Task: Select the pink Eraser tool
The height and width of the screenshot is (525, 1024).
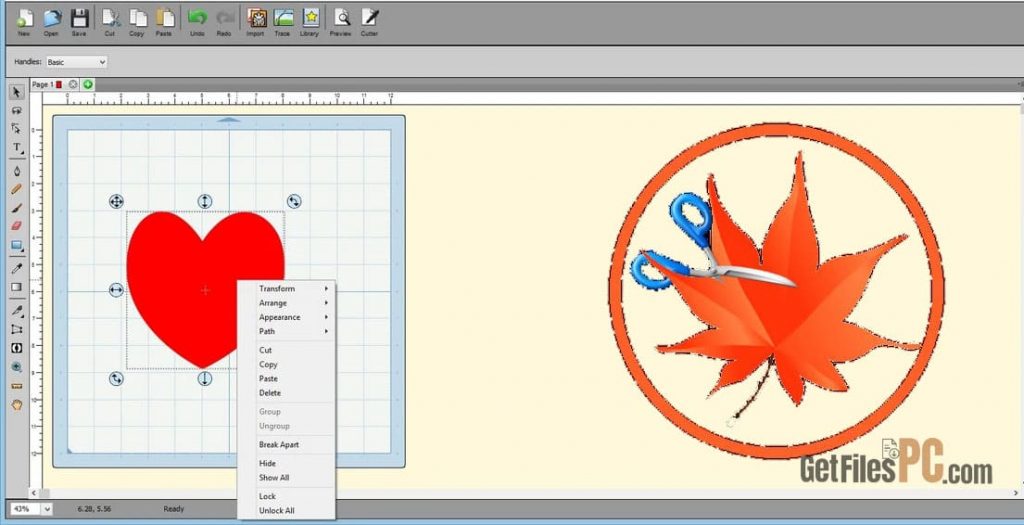Action: (x=17, y=226)
